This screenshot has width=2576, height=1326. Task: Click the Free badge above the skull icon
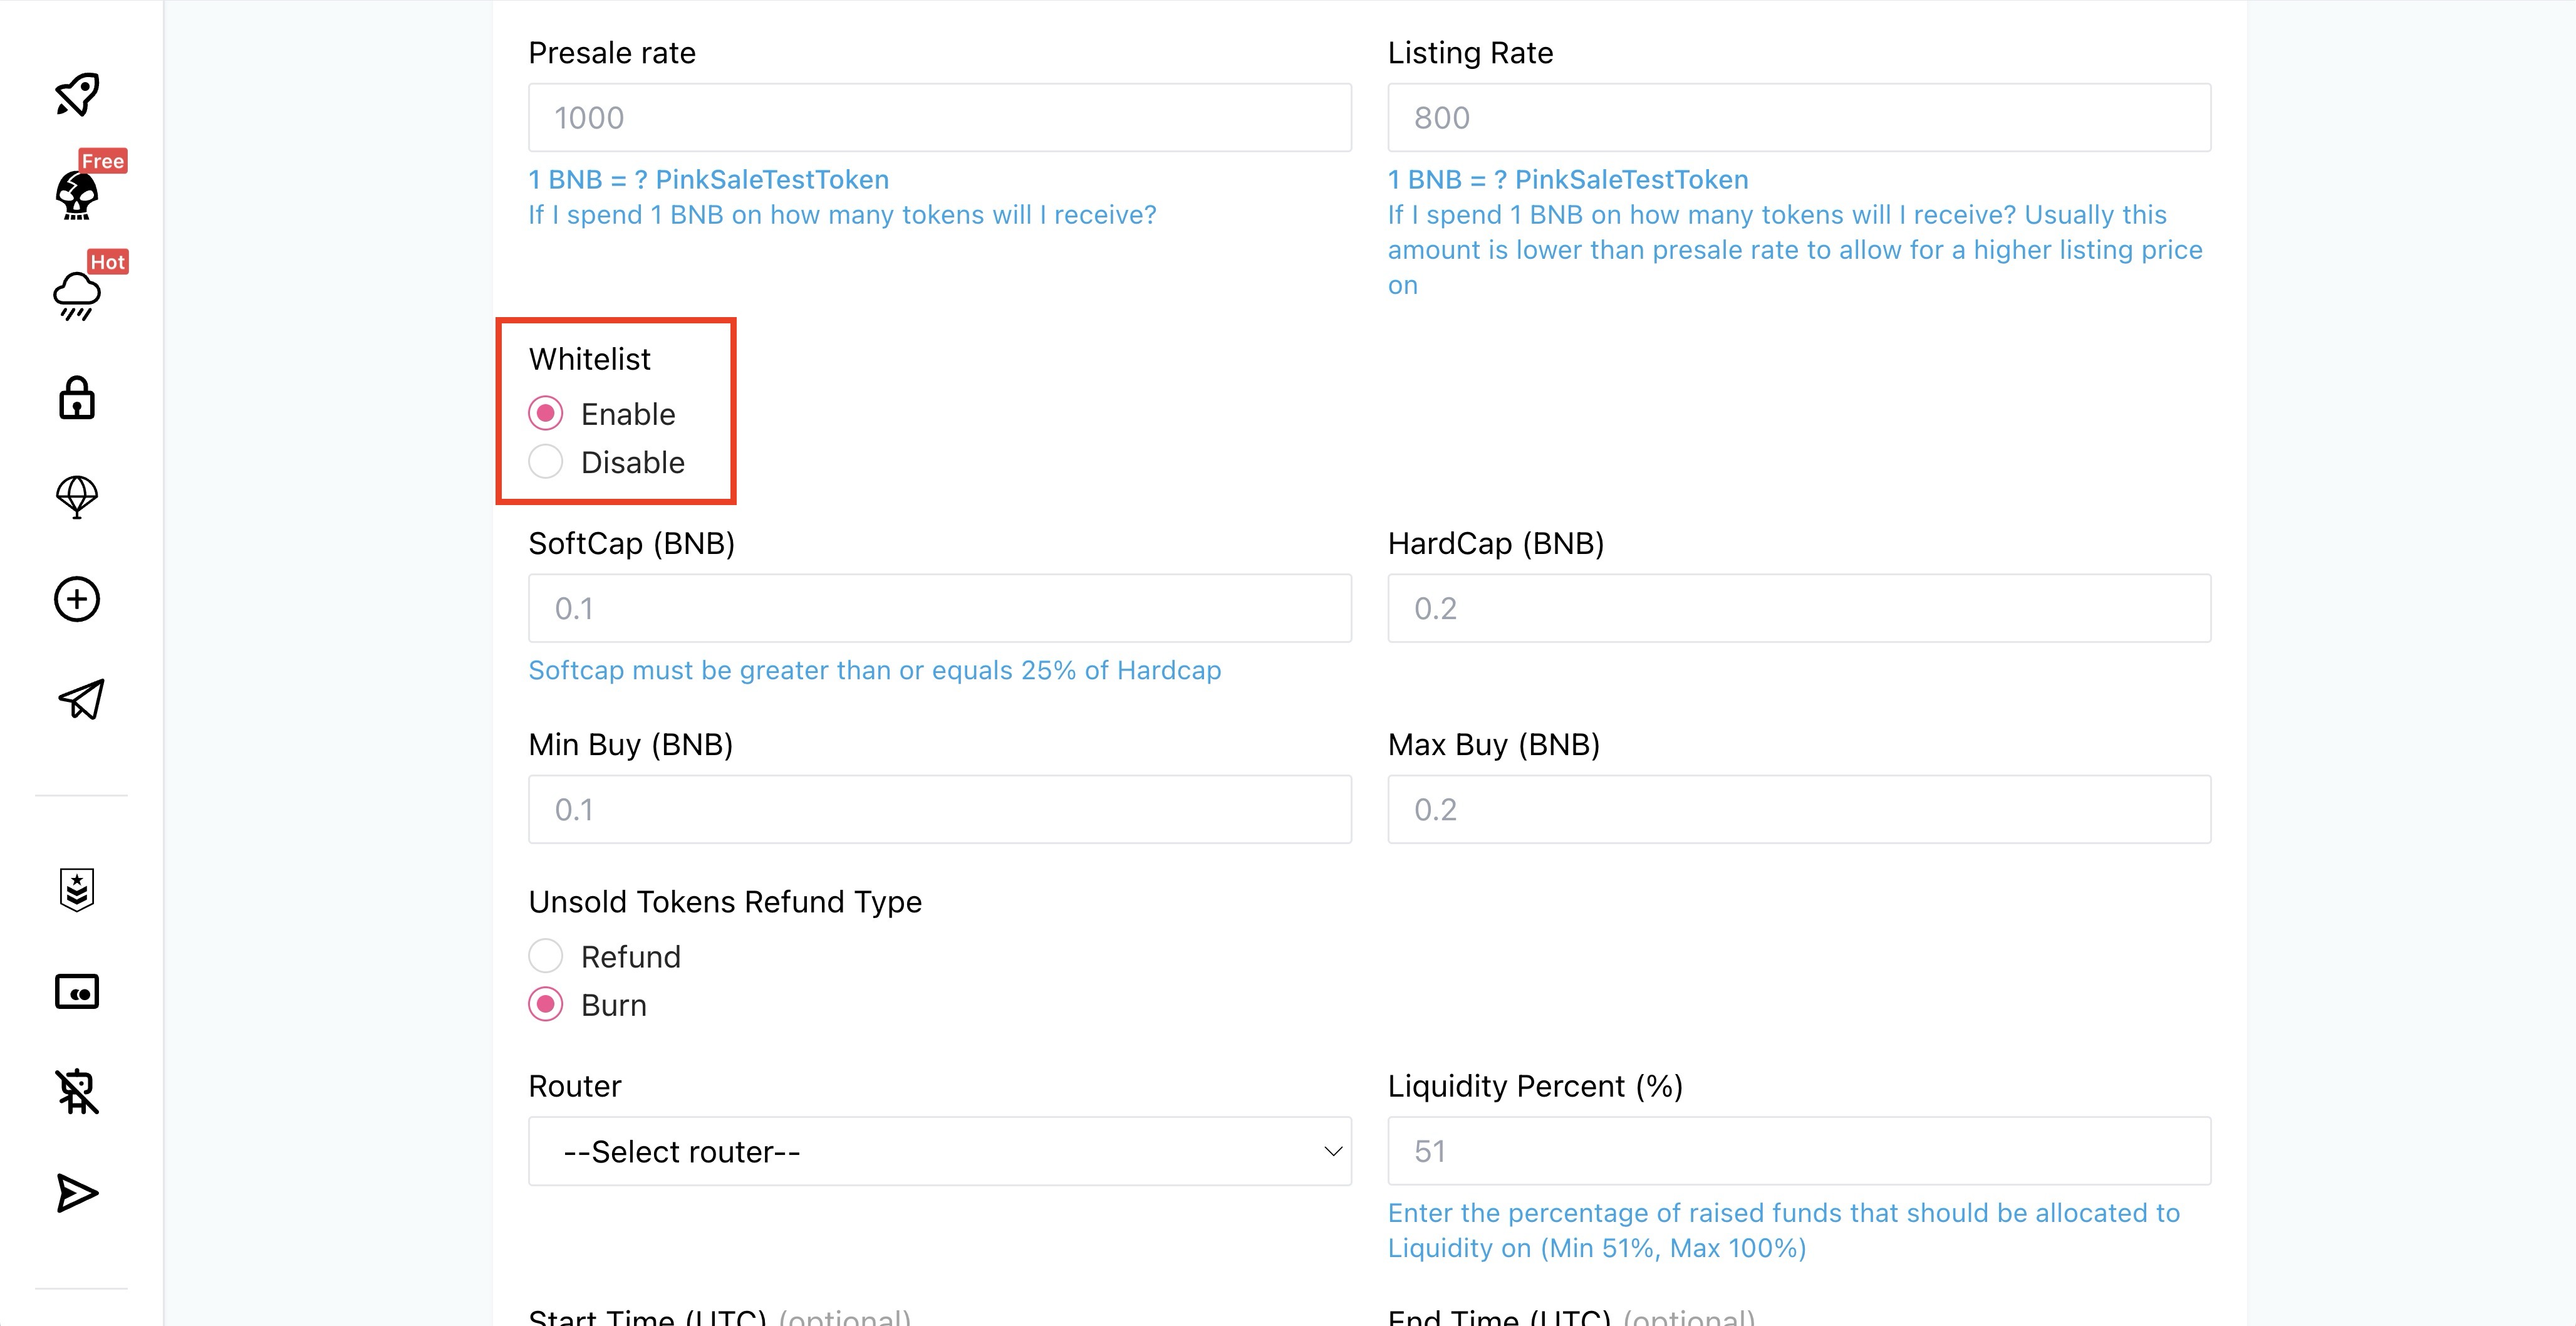tap(103, 161)
